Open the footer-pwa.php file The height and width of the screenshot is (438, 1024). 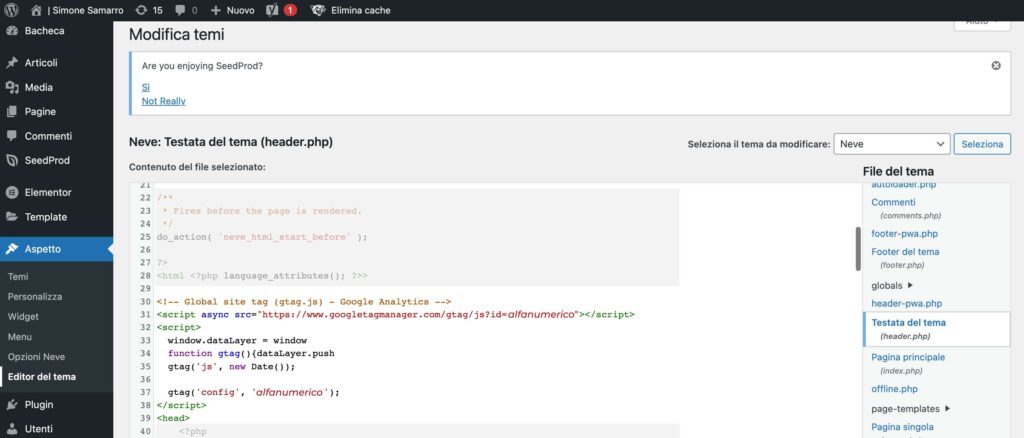(904, 233)
